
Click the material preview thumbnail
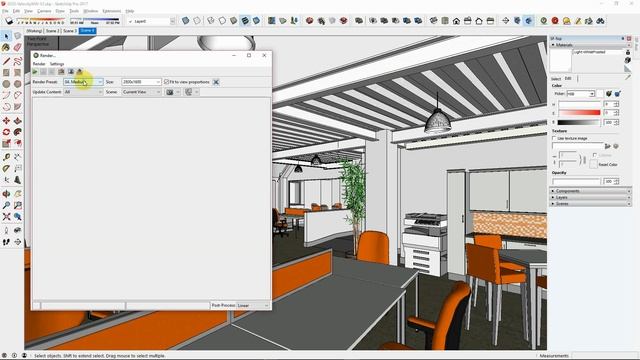560,61
